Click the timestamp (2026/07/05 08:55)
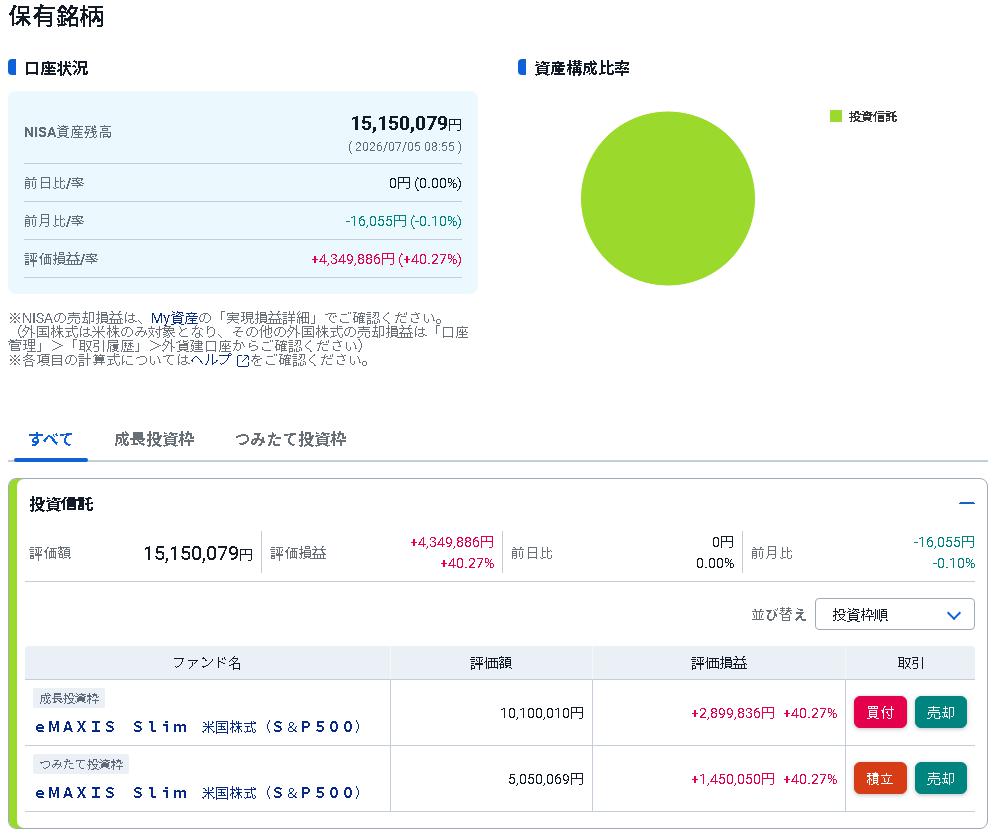Viewport: 993px width, 834px height. (405, 147)
